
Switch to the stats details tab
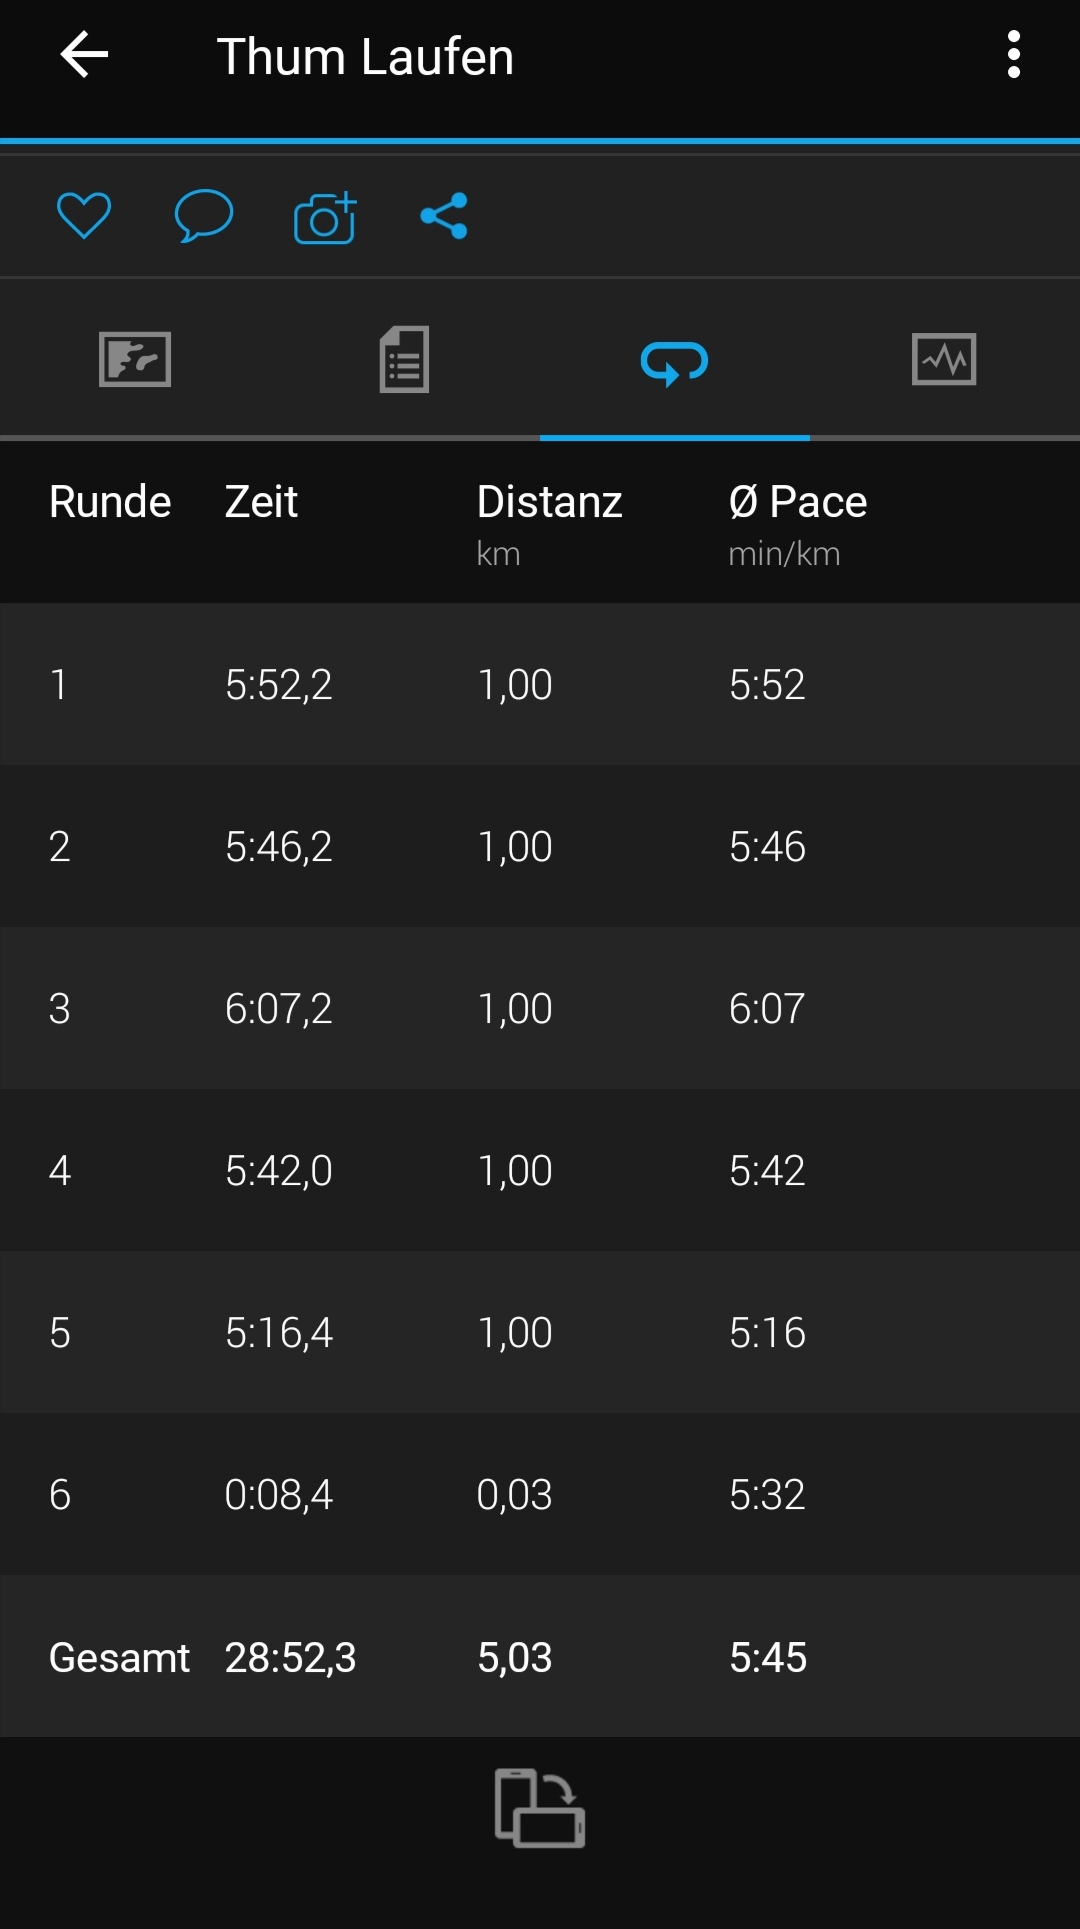(x=404, y=359)
